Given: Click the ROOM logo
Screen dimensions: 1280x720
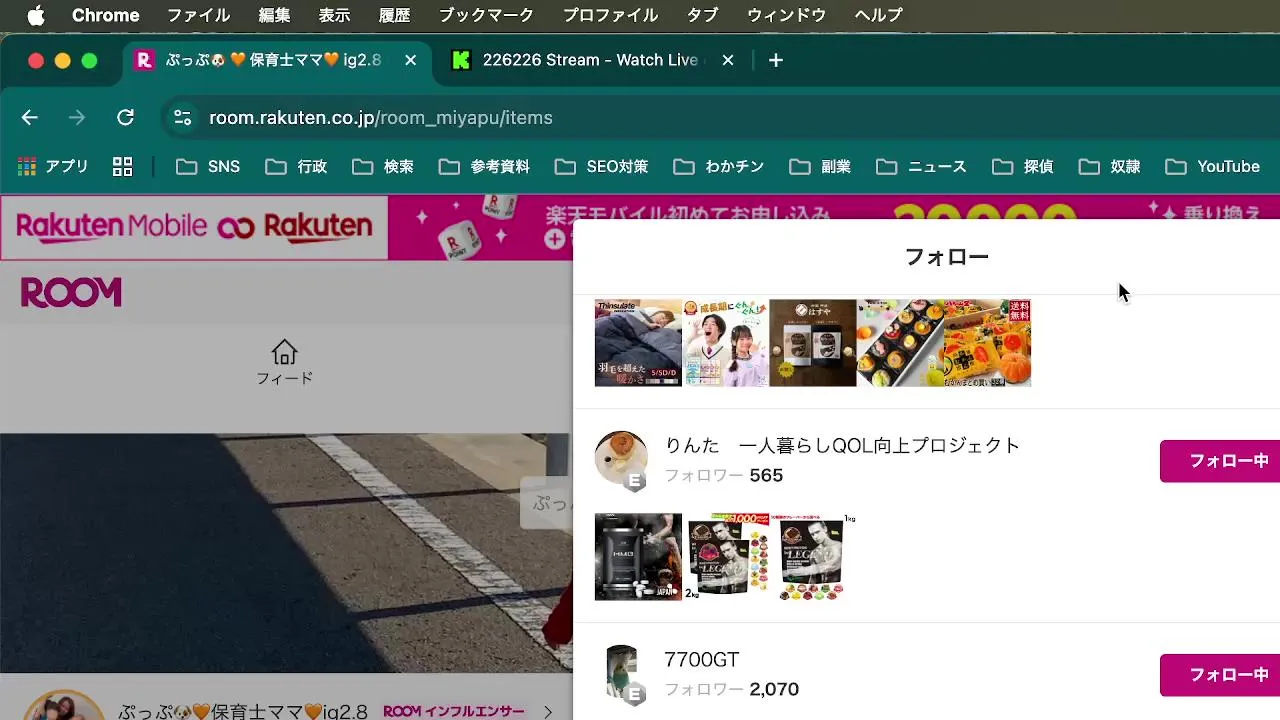Looking at the screenshot, I should coord(71,293).
